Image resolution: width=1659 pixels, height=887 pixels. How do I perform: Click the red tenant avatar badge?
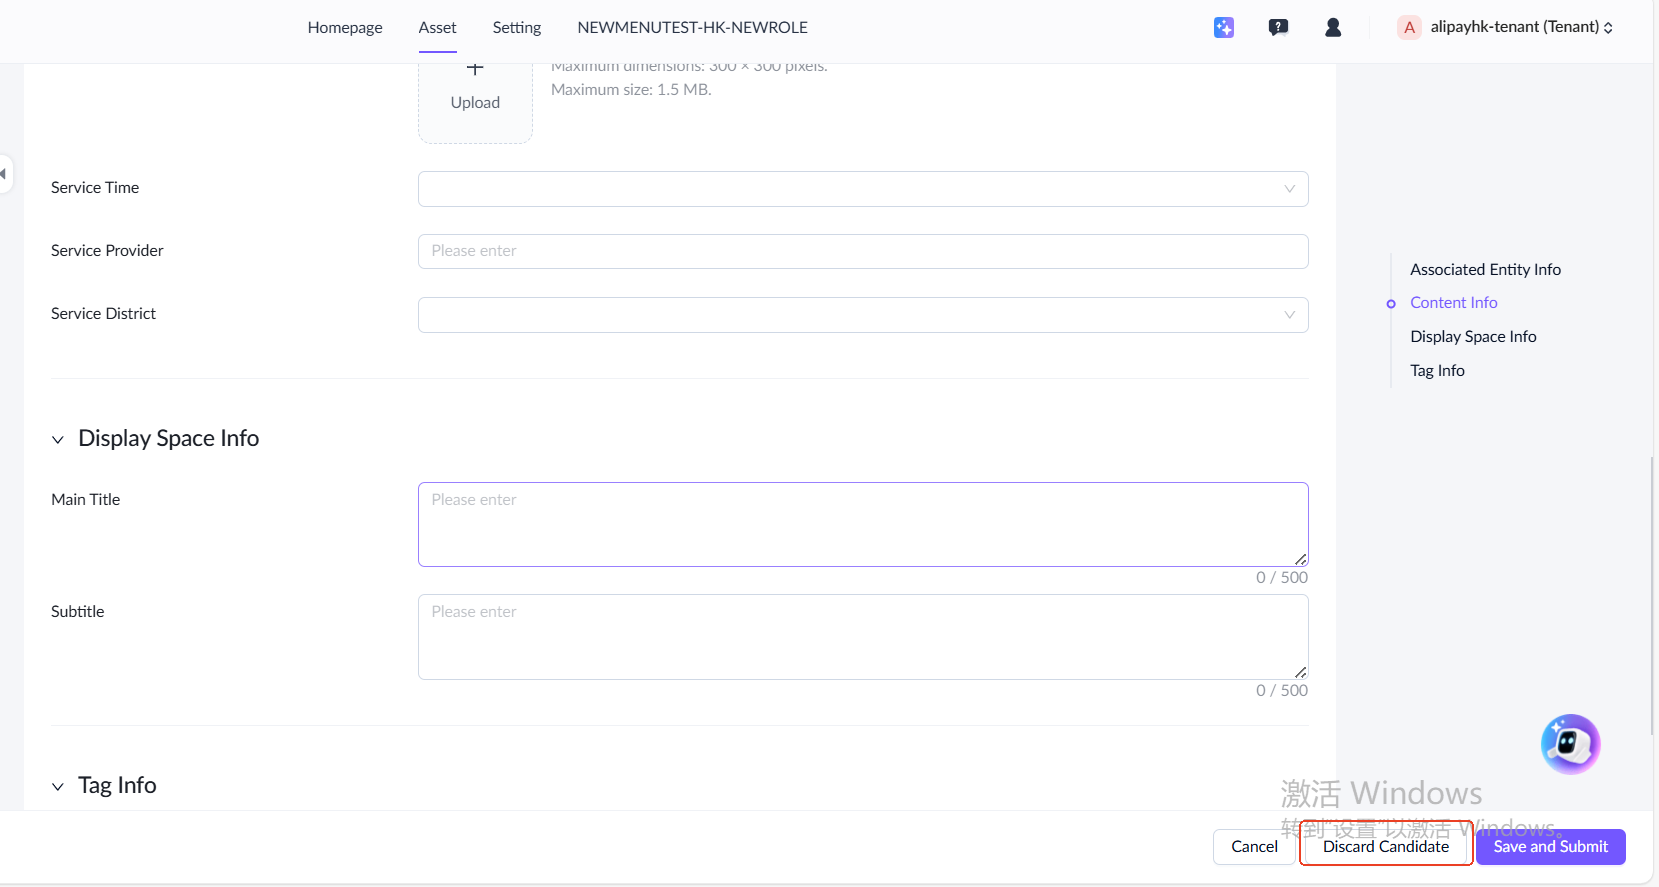tap(1409, 28)
